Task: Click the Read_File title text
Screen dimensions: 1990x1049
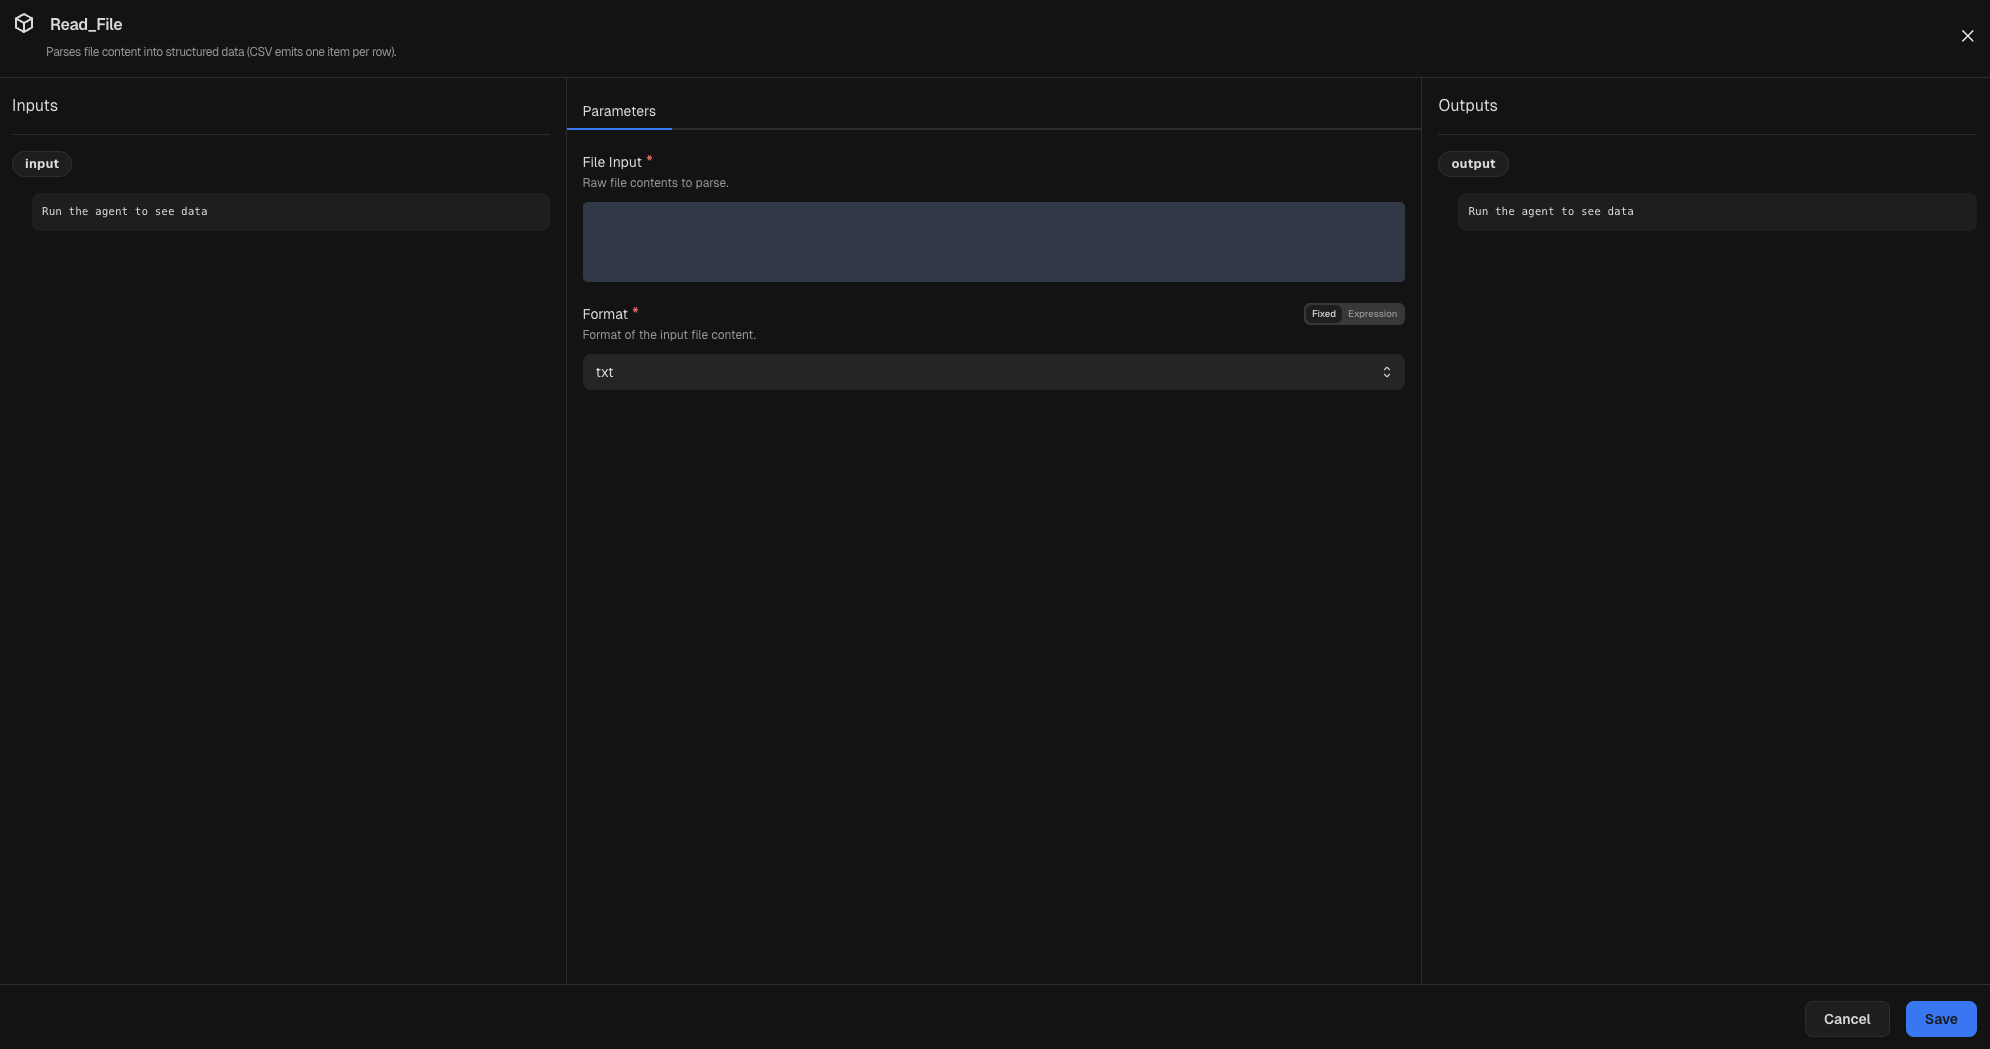Action: (x=86, y=24)
